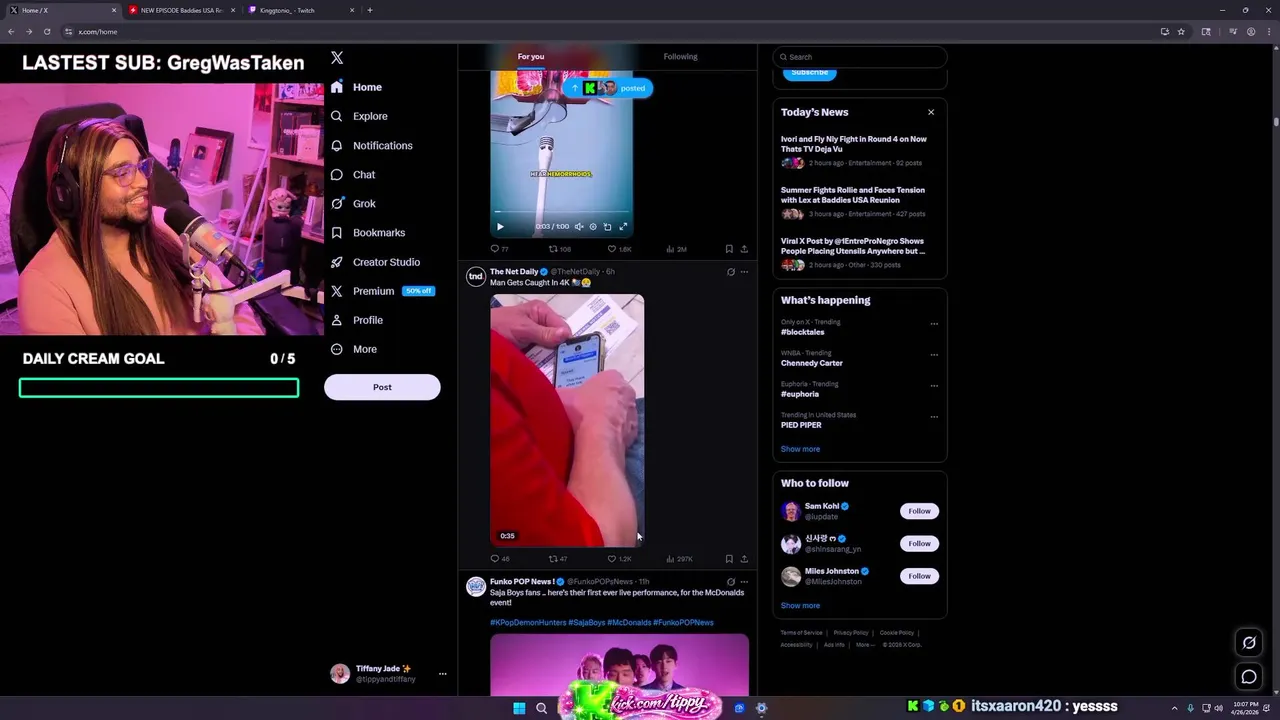Enter fullscreen on the top post video
The height and width of the screenshot is (720, 1280).
point(623,227)
